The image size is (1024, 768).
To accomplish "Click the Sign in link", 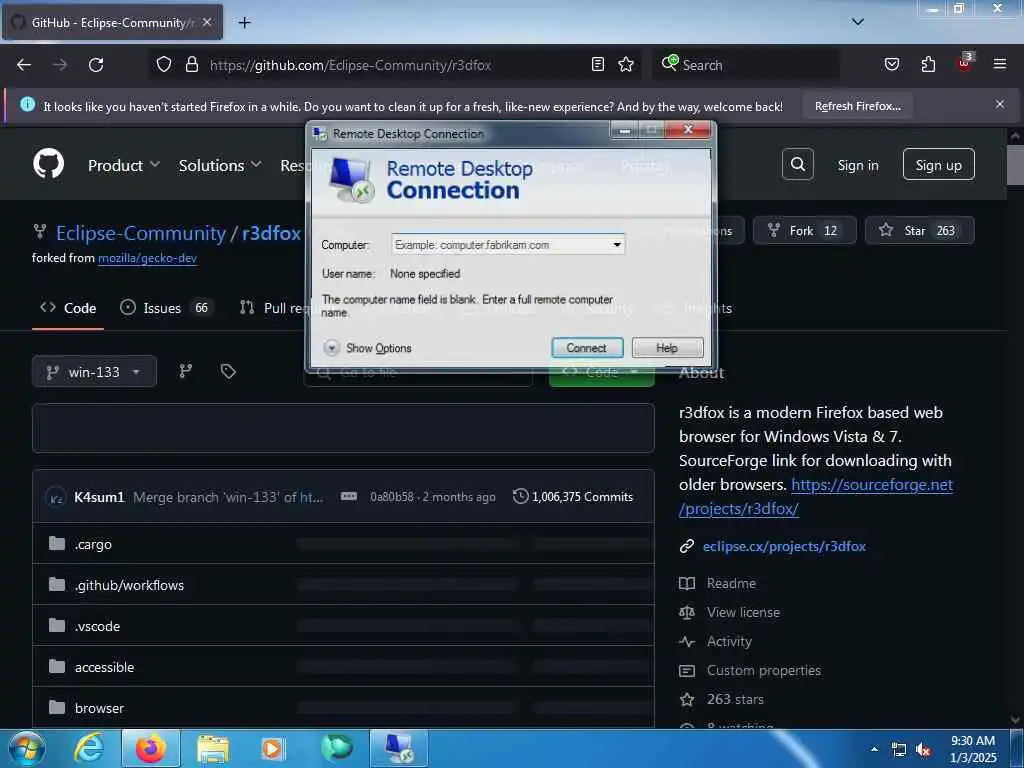I will tap(857, 165).
